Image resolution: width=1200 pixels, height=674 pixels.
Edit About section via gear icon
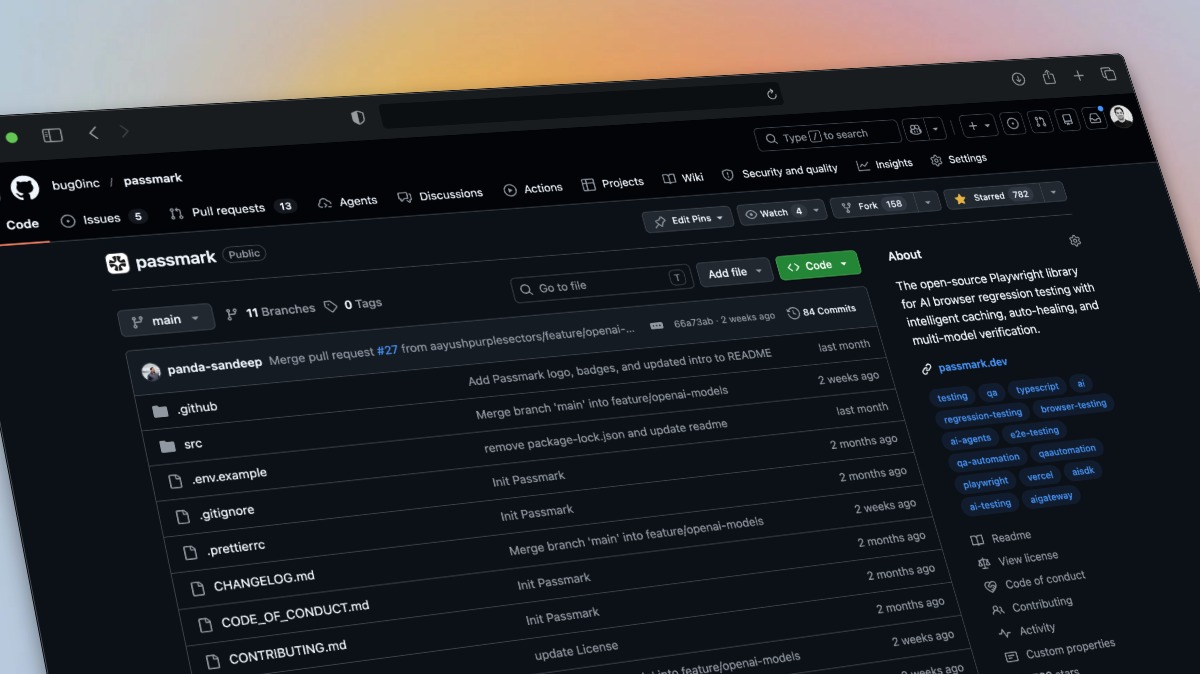tap(1075, 241)
